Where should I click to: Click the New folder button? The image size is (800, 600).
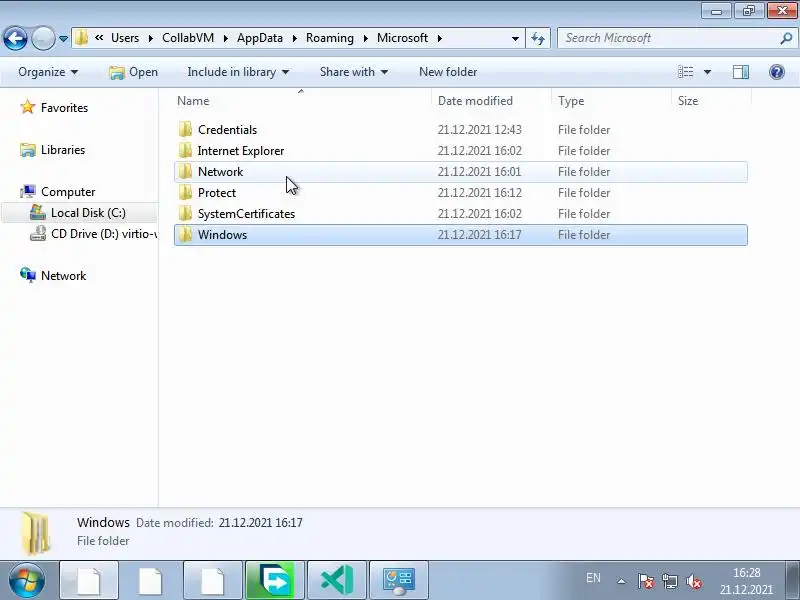click(448, 72)
